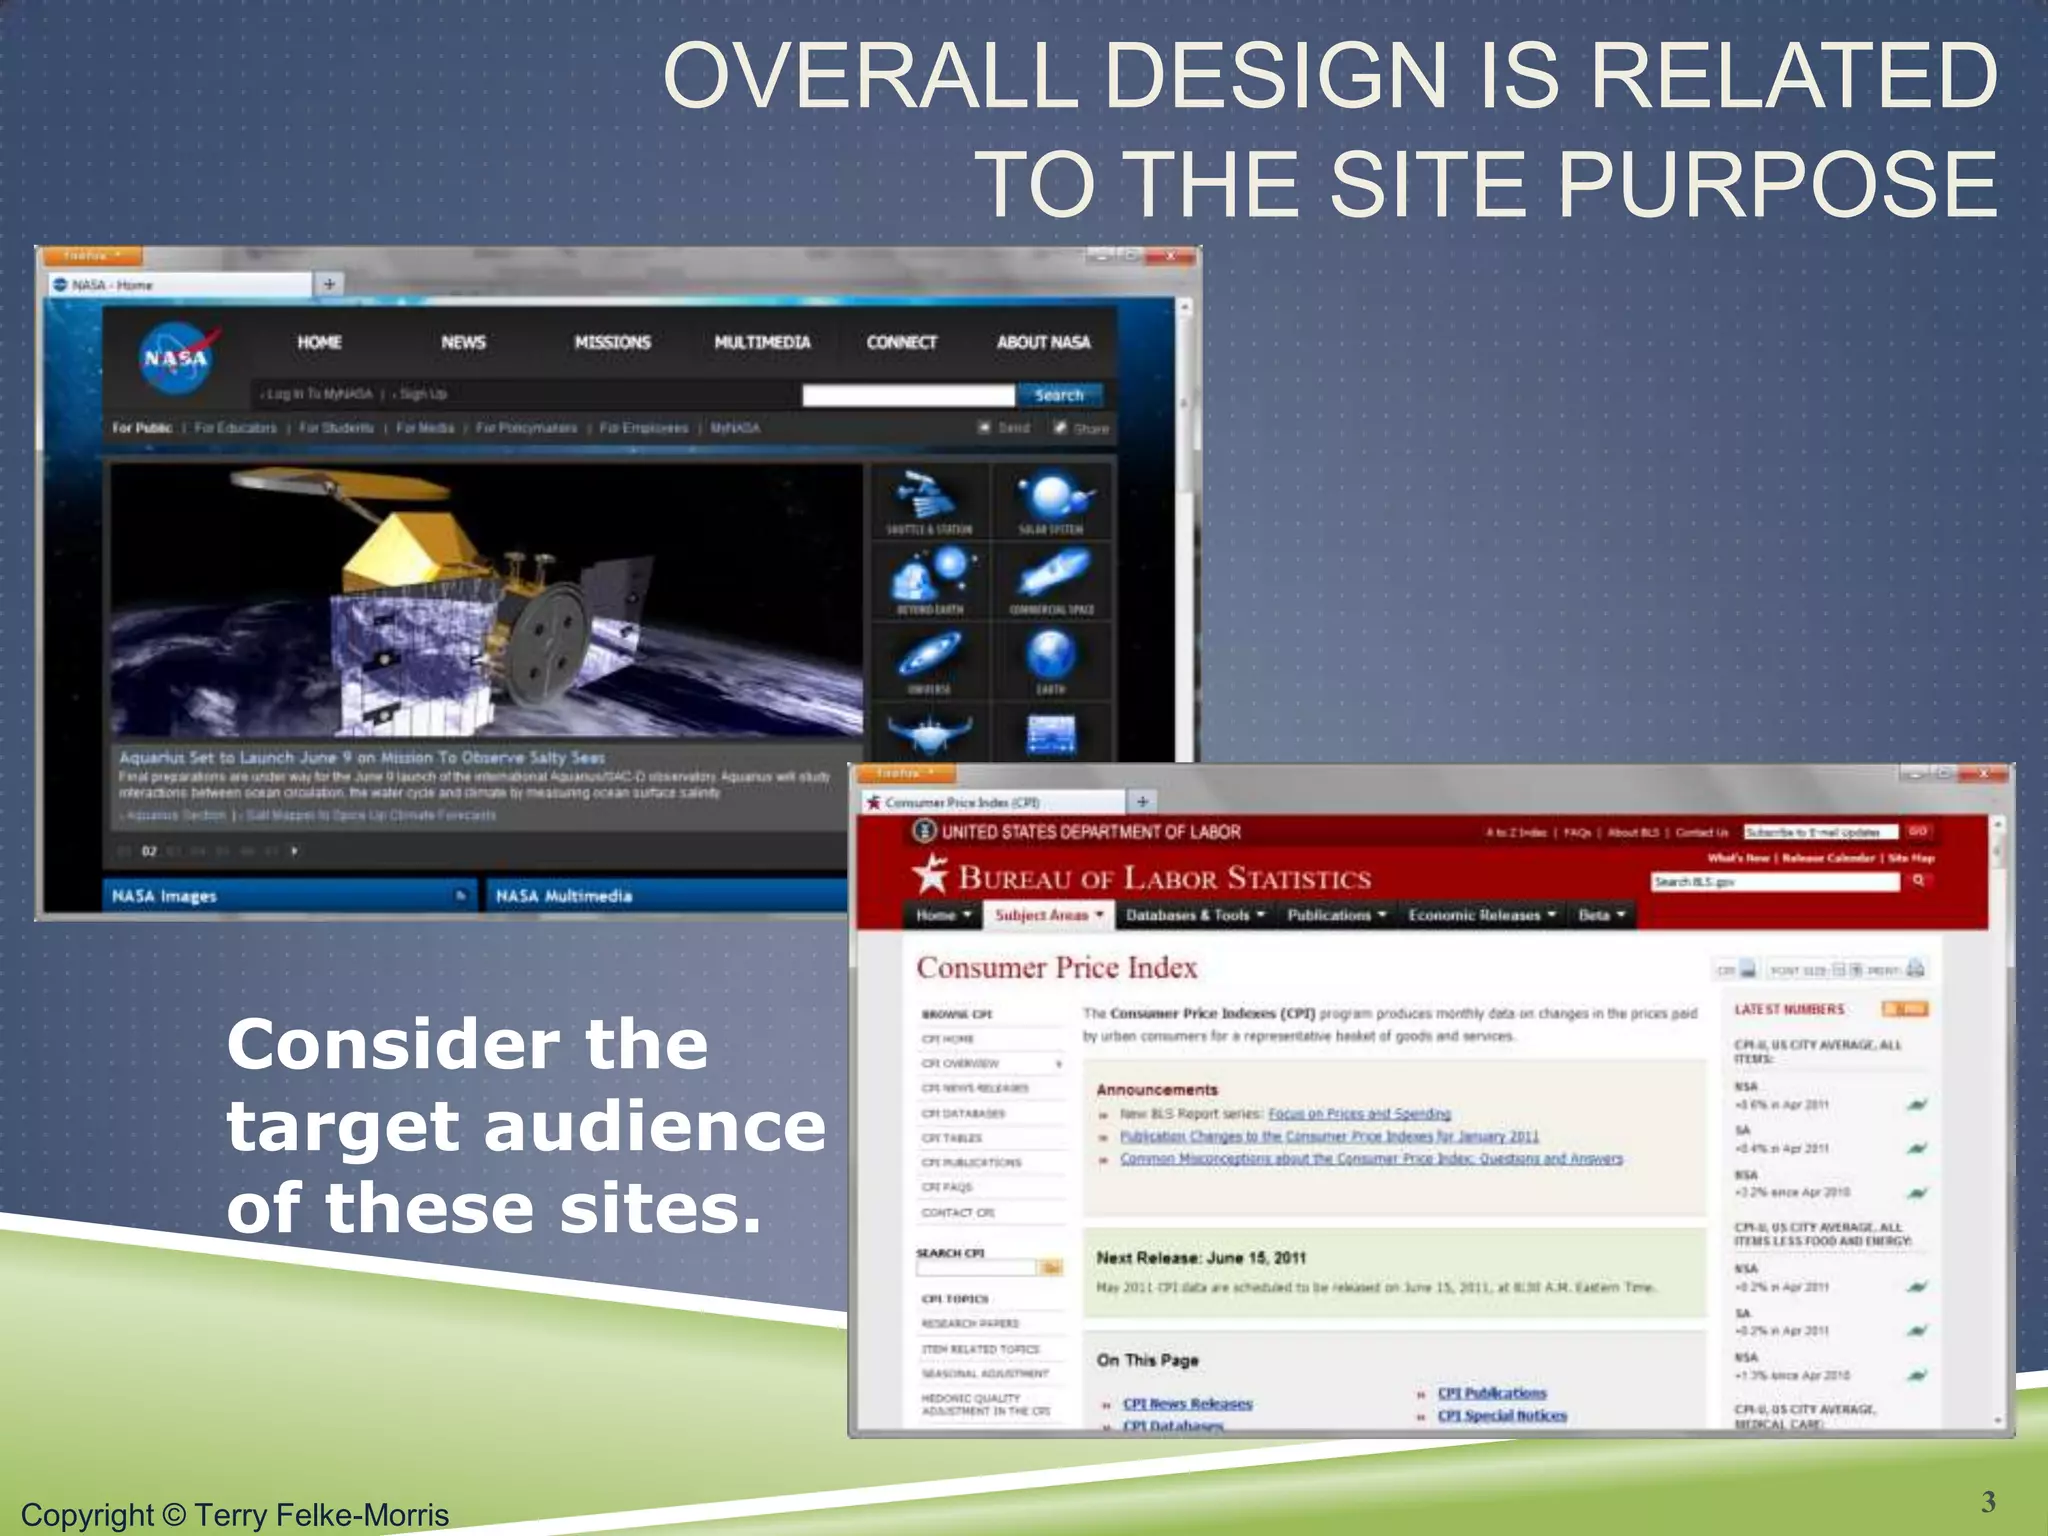Open the Publications menu in BLS navigation
Screen dimensions: 2048x1536
(x=1337, y=915)
